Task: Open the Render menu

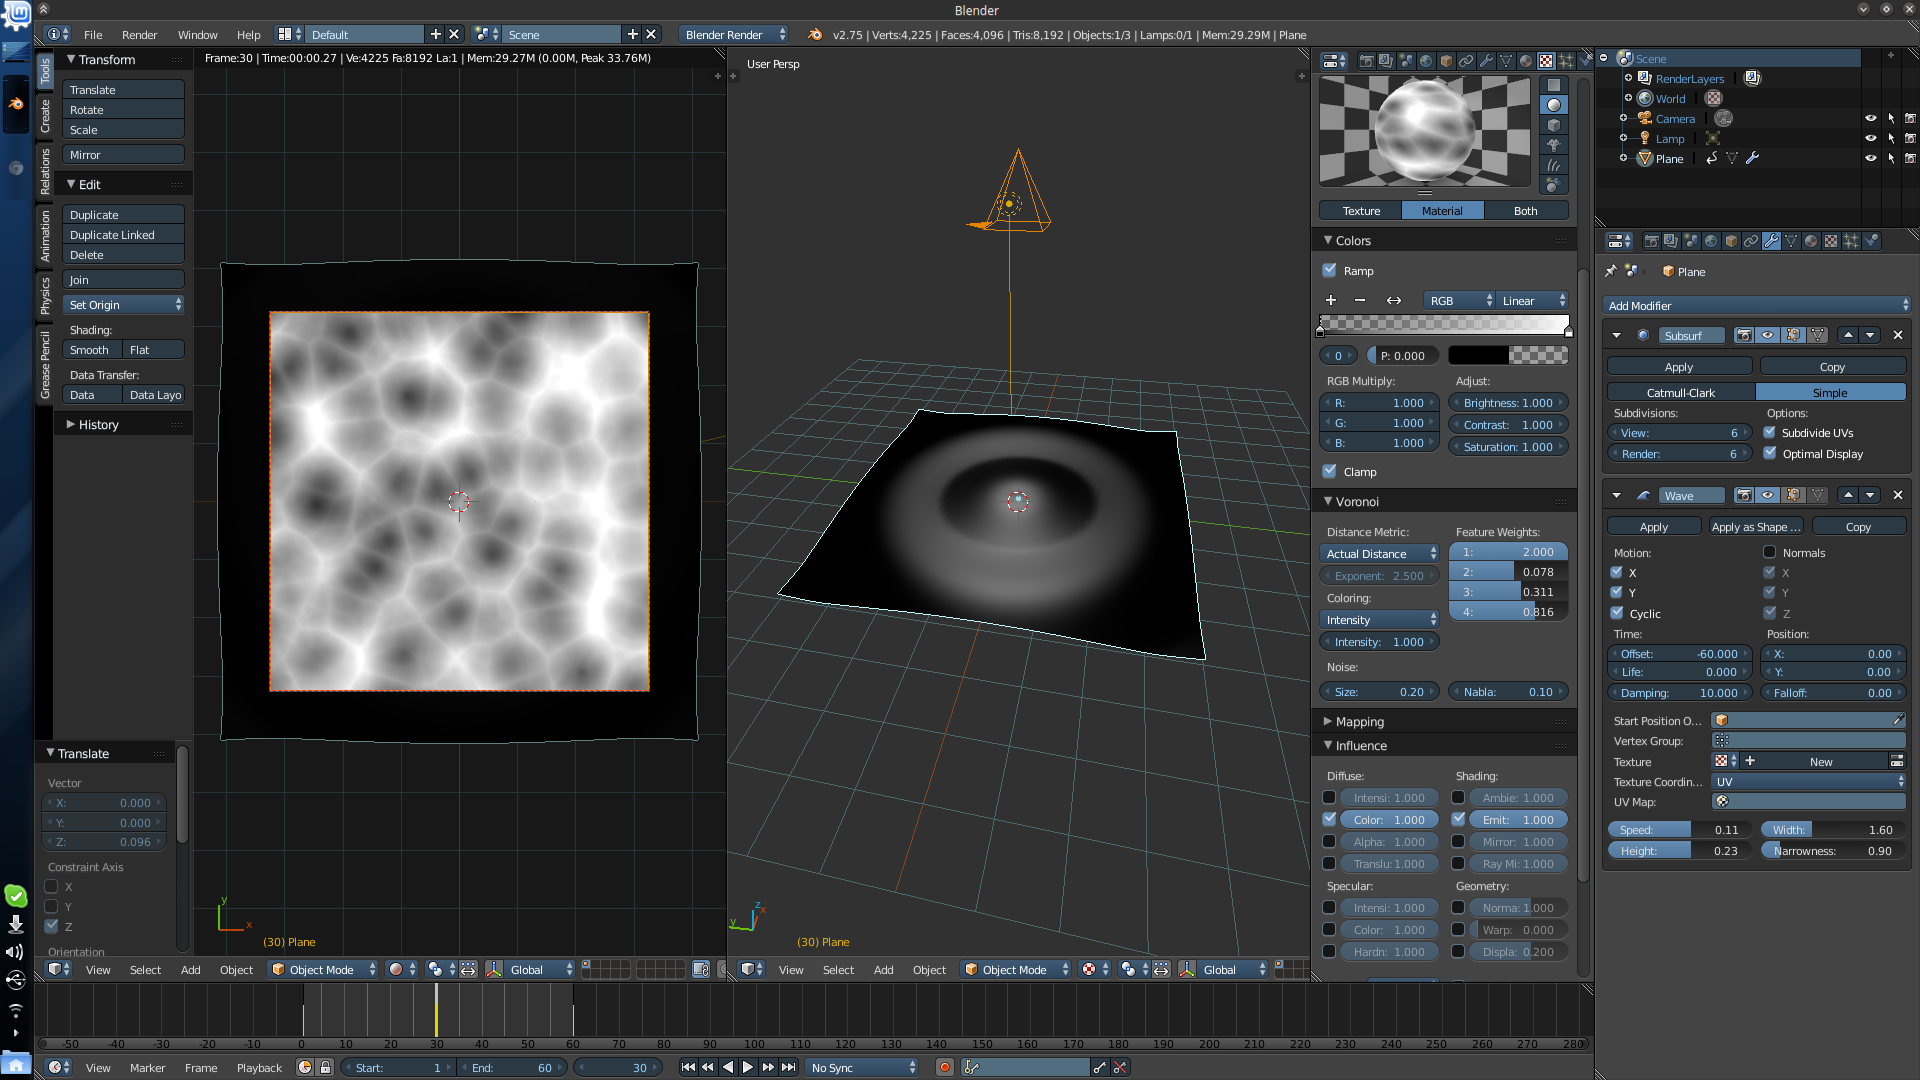Action: (x=139, y=34)
